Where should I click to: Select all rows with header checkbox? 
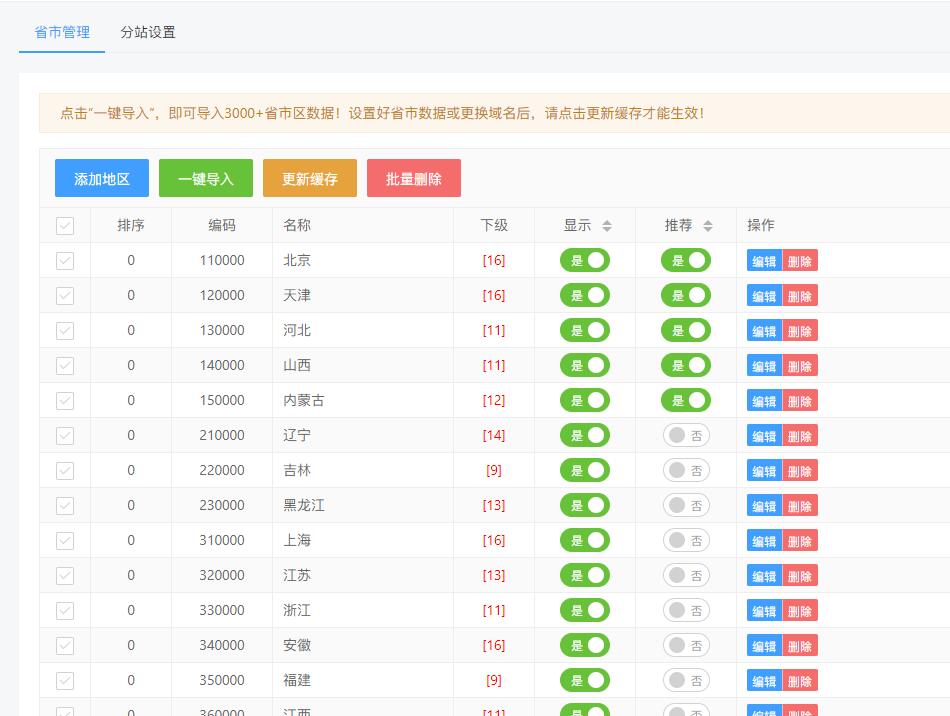coord(65,226)
